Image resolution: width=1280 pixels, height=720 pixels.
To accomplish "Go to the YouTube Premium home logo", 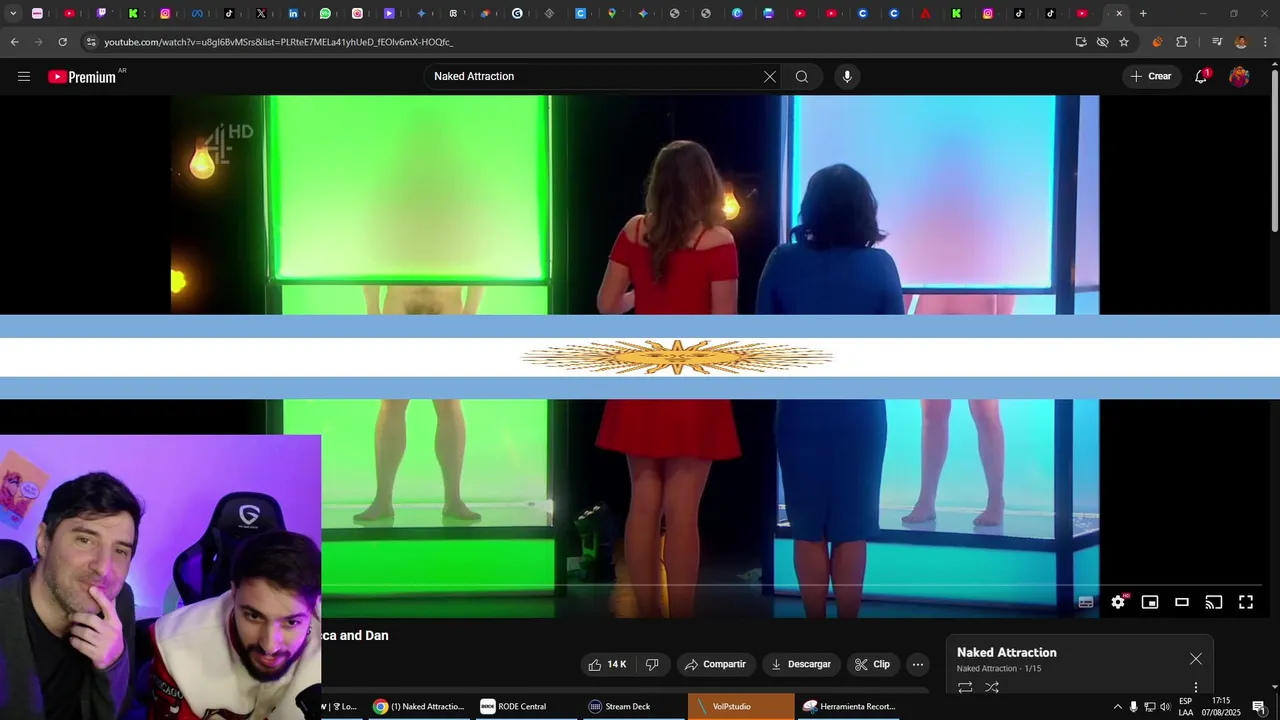I will tap(83, 77).
